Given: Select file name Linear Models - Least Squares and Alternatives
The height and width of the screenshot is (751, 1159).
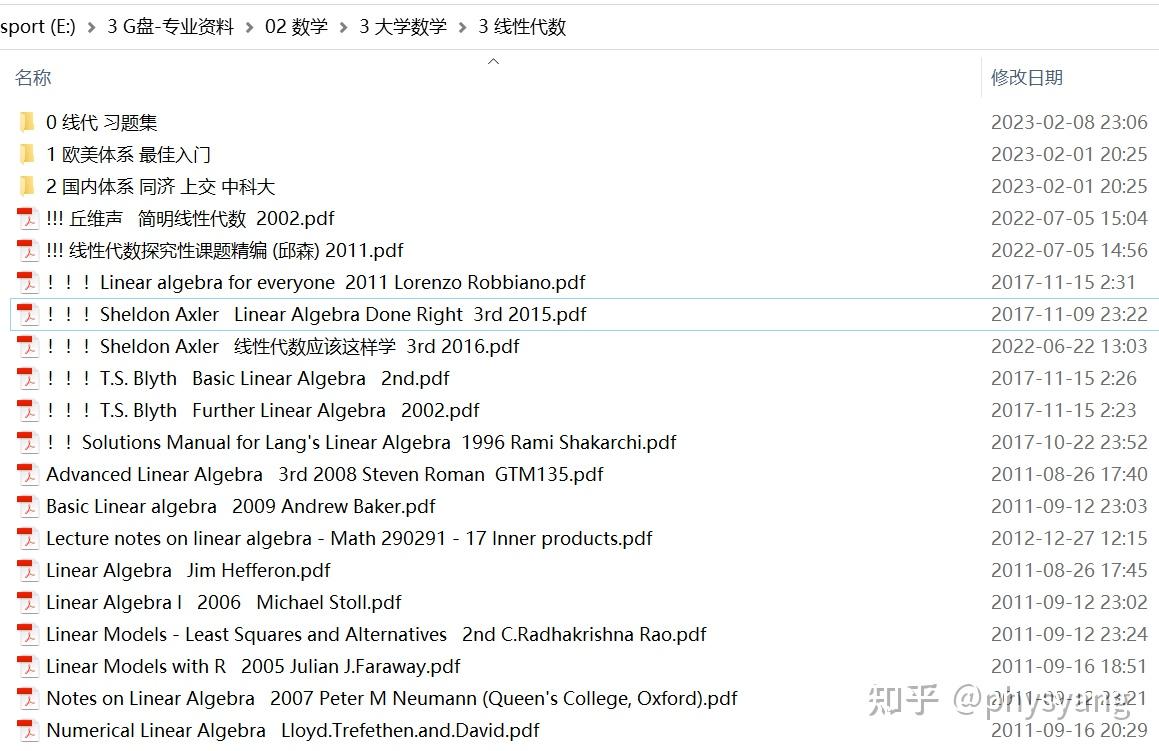Looking at the screenshot, I should [x=376, y=634].
